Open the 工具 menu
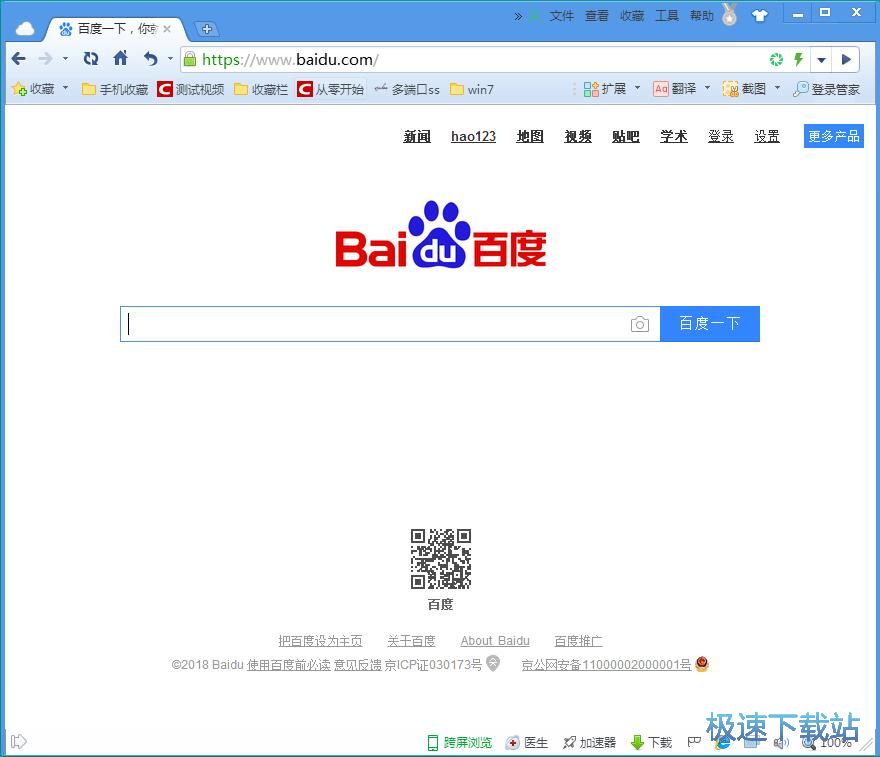The image size is (880, 757). click(x=667, y=16)
